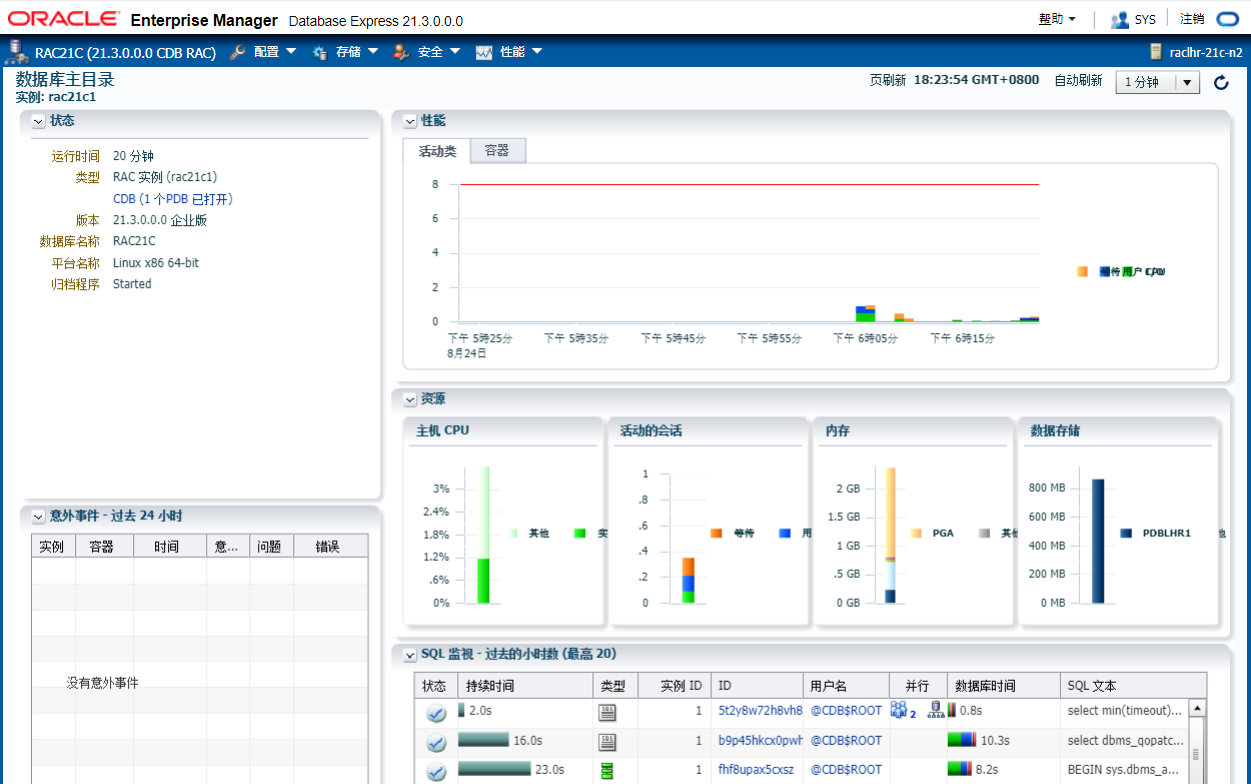Open the 自动刷新 interval dropdown

pyautogui.click(x=1187, y=82)
